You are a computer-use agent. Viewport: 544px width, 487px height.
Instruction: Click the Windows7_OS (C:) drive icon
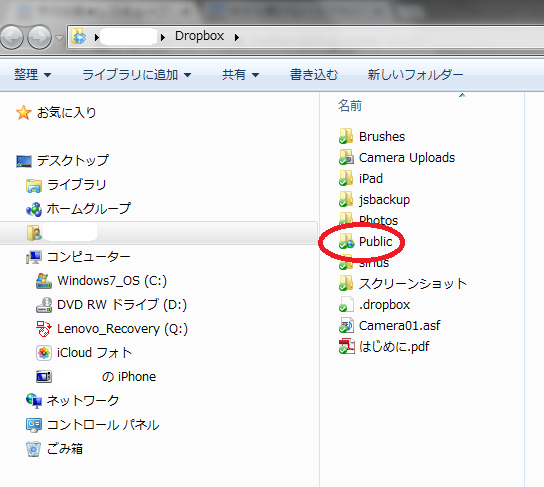44,281
